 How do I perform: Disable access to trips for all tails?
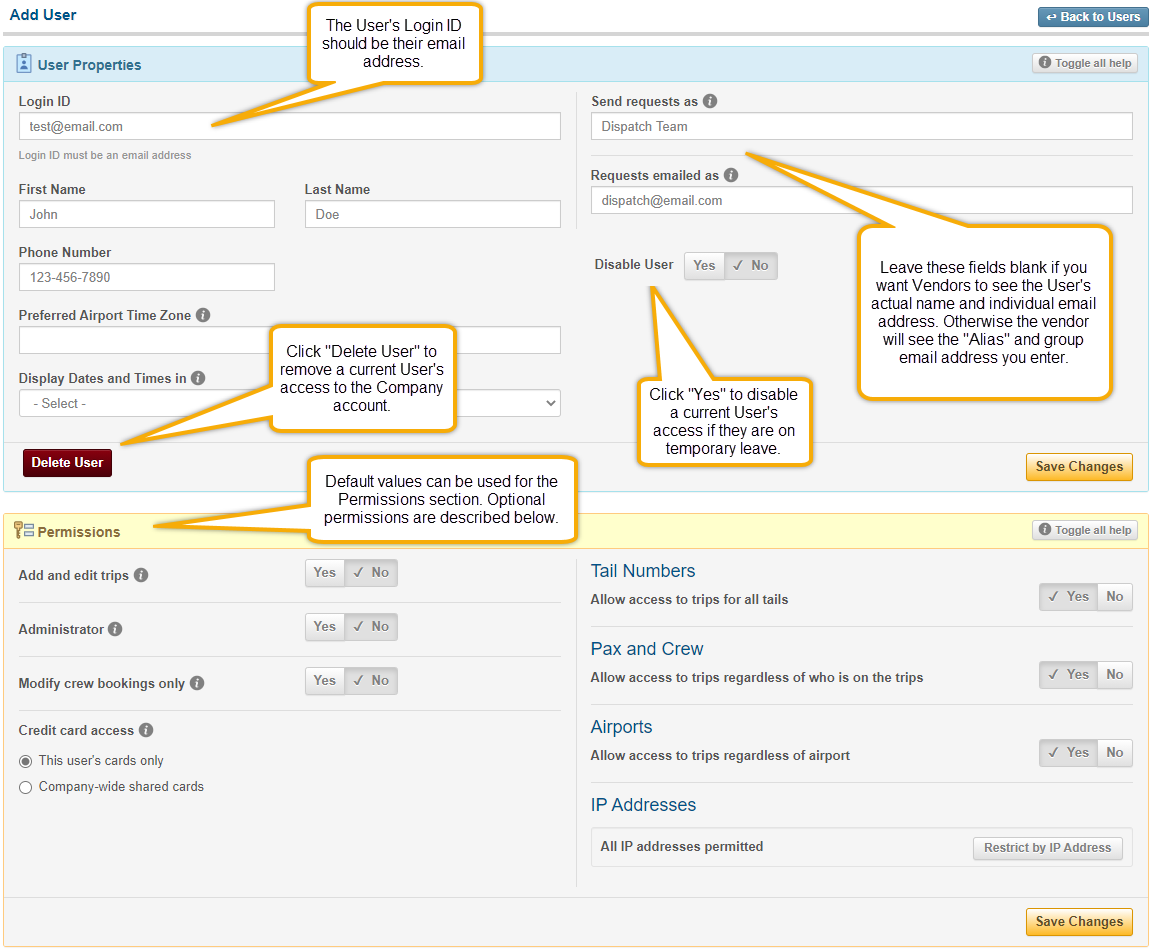click(x=1114, y=596)
